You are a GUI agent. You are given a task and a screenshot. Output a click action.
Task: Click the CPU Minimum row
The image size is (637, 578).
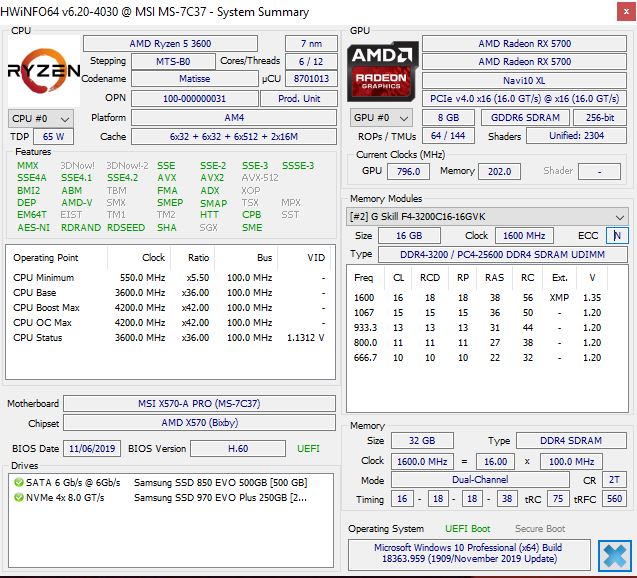(x=169, y=277)
